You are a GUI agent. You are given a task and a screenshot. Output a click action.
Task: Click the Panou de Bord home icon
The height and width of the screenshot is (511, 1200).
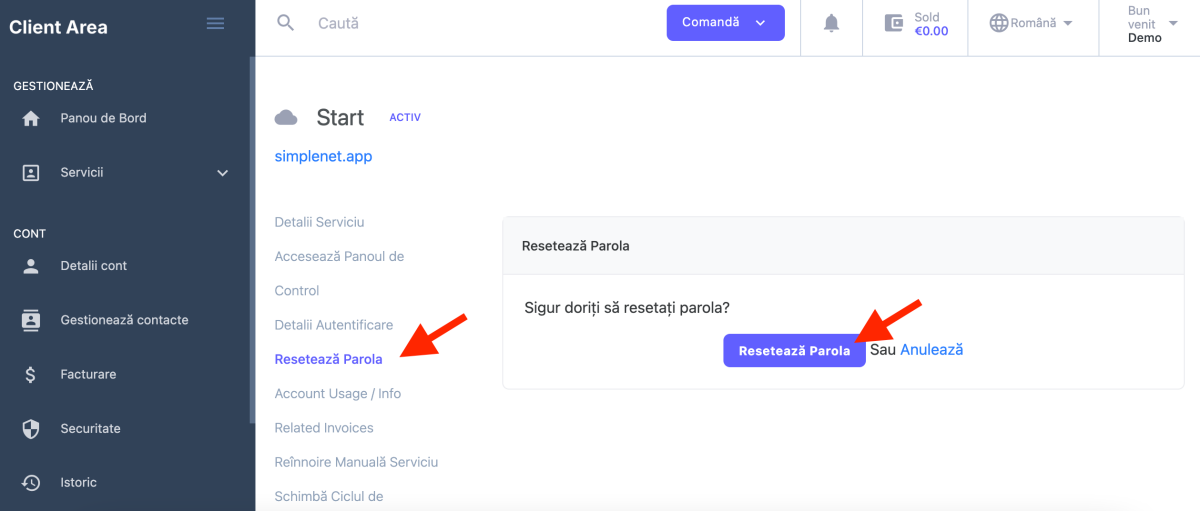pos(31,118)
